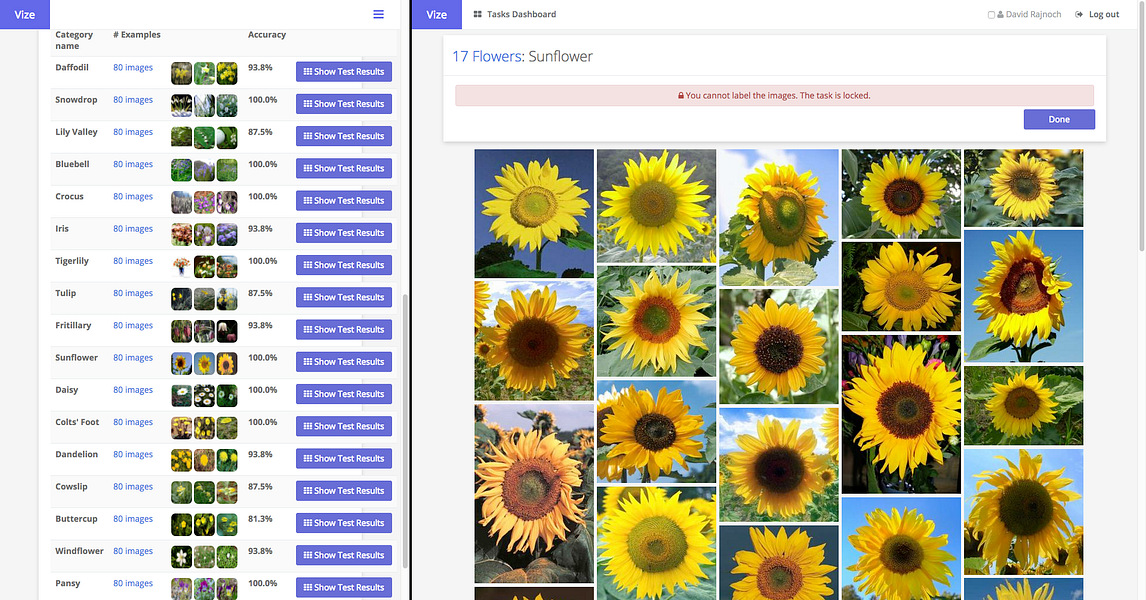Viewport: 1146px width, 600px height.
Task: Show Test Results for Sunflower
Action: point(344,362)
